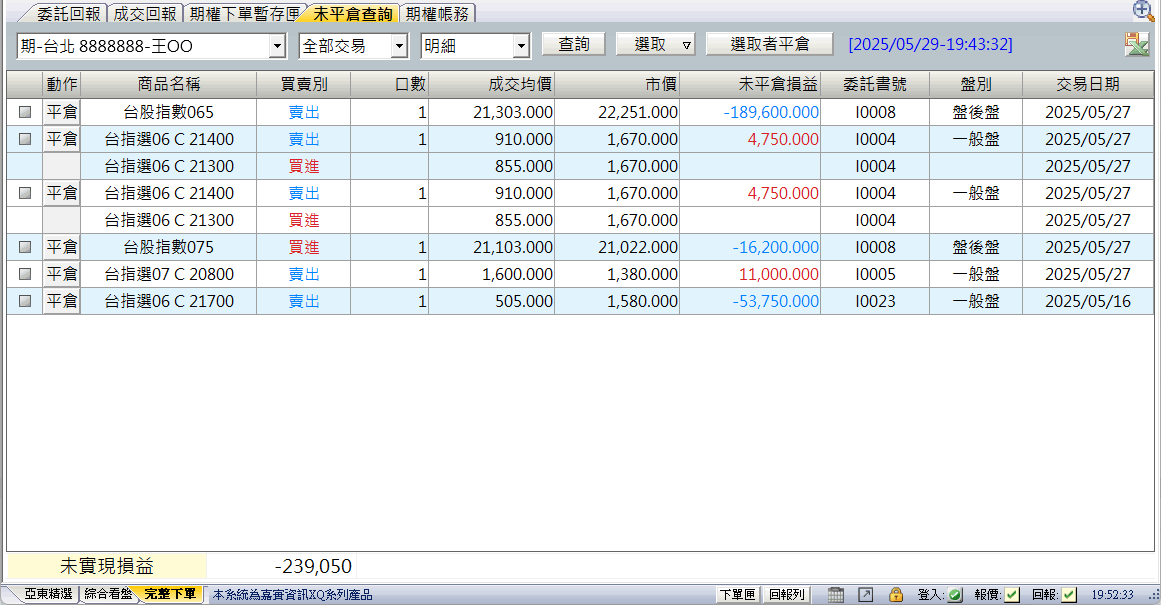Click the 選取者平倉 button
Viewport: 1161px width, 605px height.
coord(768,45)
